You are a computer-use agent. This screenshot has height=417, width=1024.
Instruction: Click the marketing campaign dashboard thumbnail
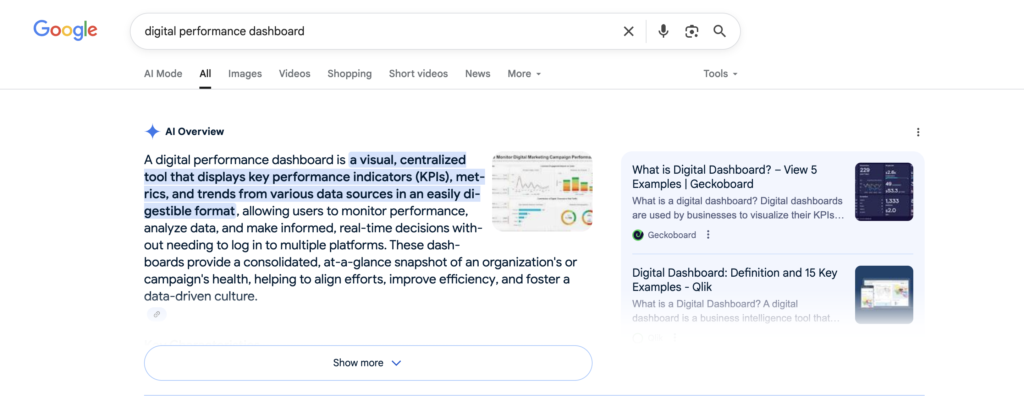pyautogui.click(x=541, y=191)
